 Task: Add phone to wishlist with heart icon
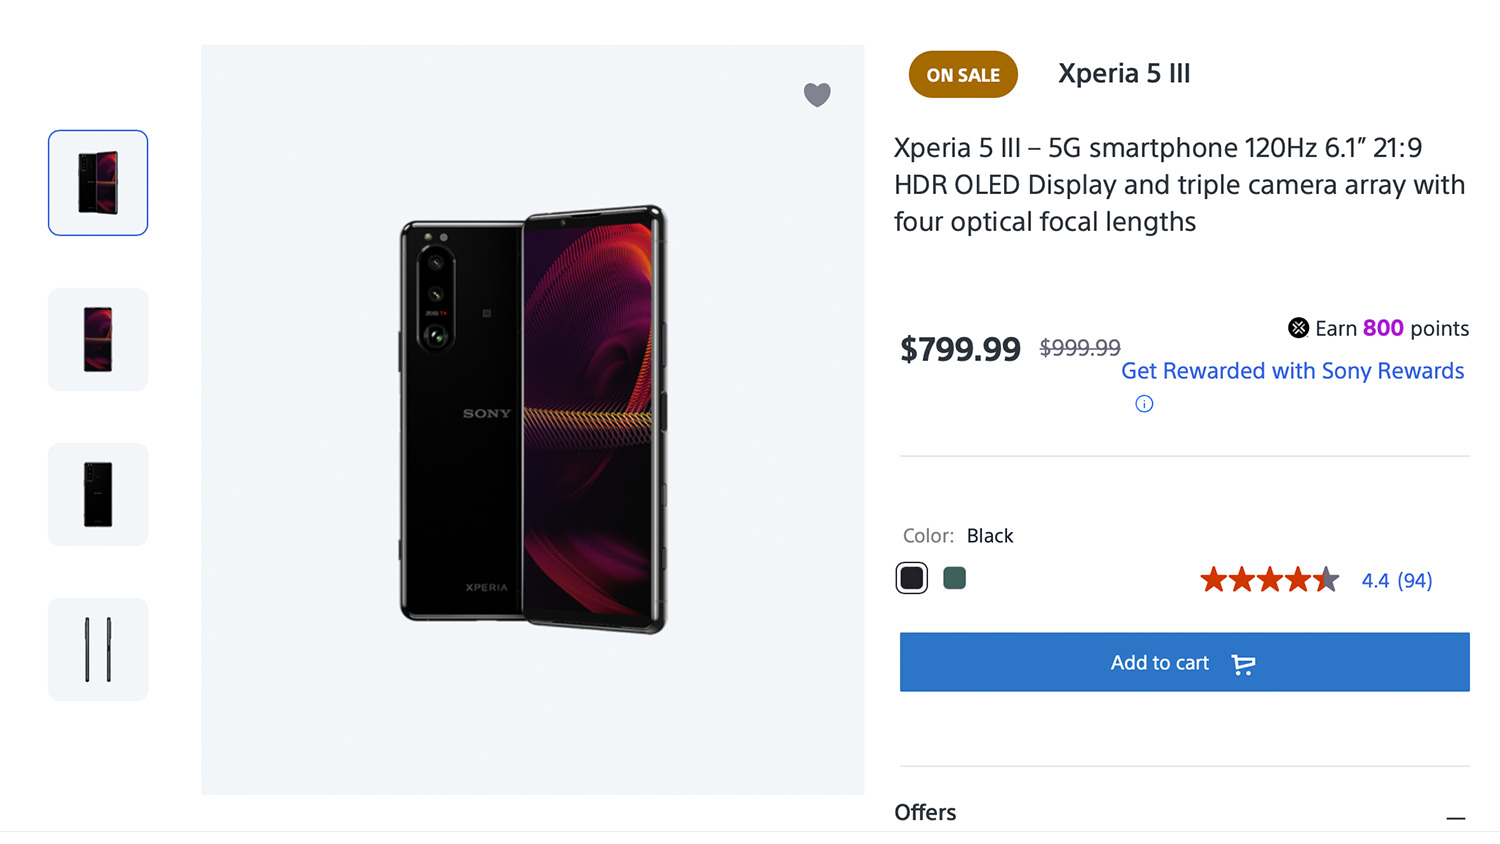(817, 94)
